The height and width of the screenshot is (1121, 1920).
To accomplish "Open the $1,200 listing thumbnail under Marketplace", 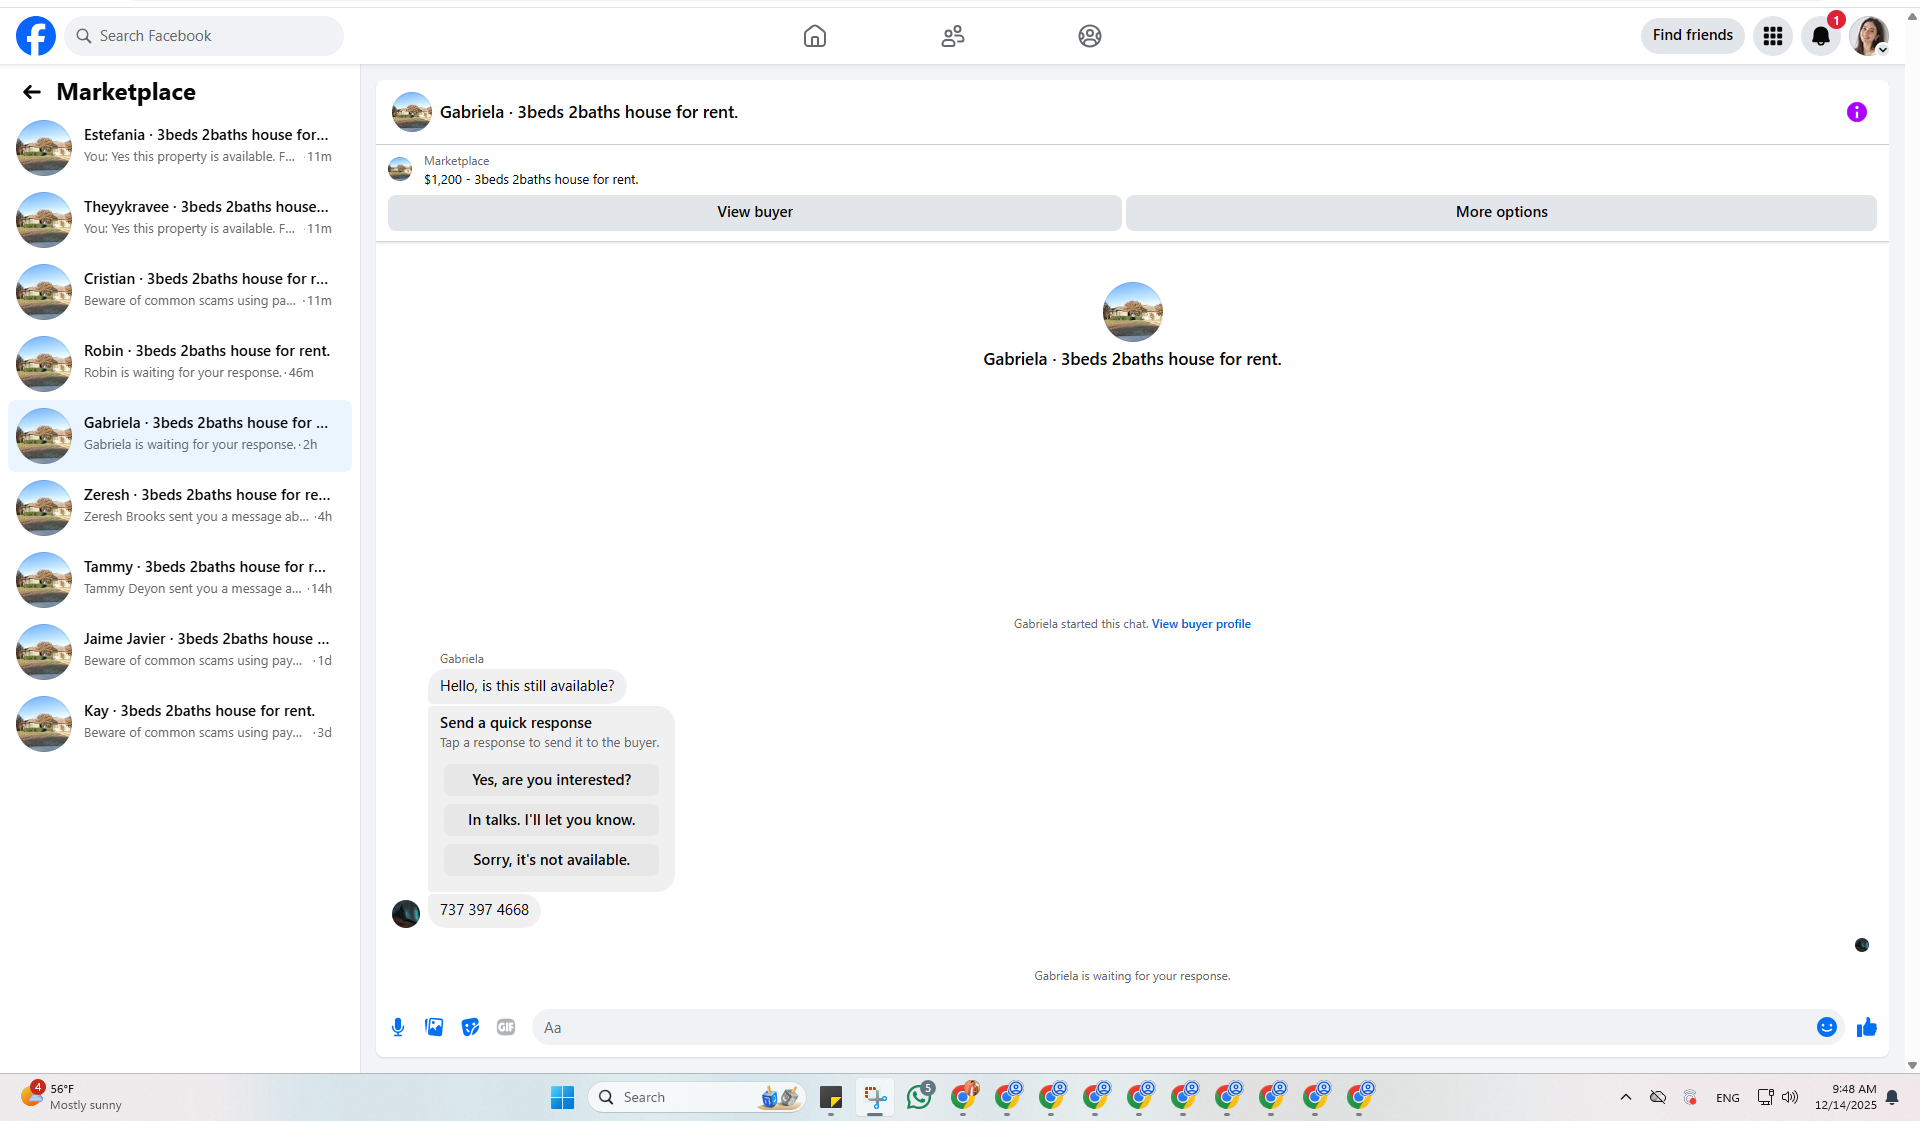I will point(400,170).
